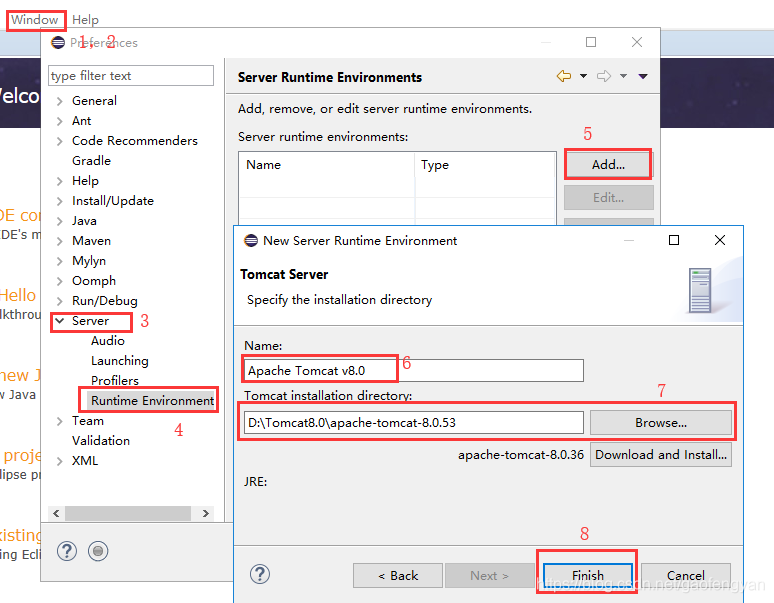Screen dimensions: 774x603
Task: Click the type filter text field
Action: click(131, 75)
